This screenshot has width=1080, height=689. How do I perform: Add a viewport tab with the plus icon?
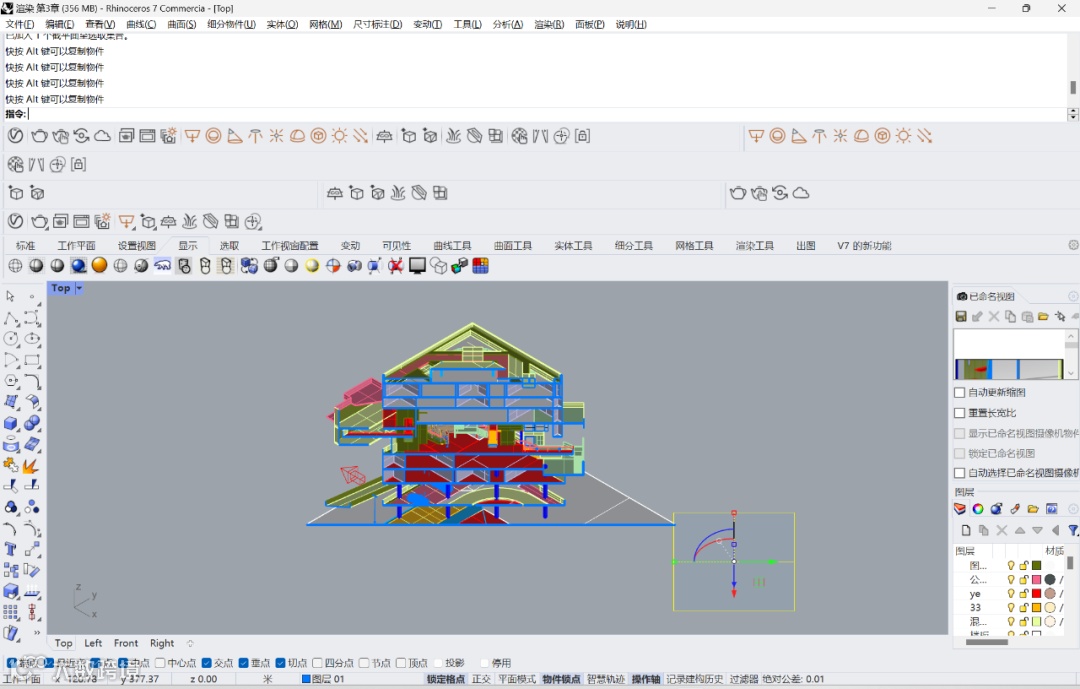(x=190, y=644)
